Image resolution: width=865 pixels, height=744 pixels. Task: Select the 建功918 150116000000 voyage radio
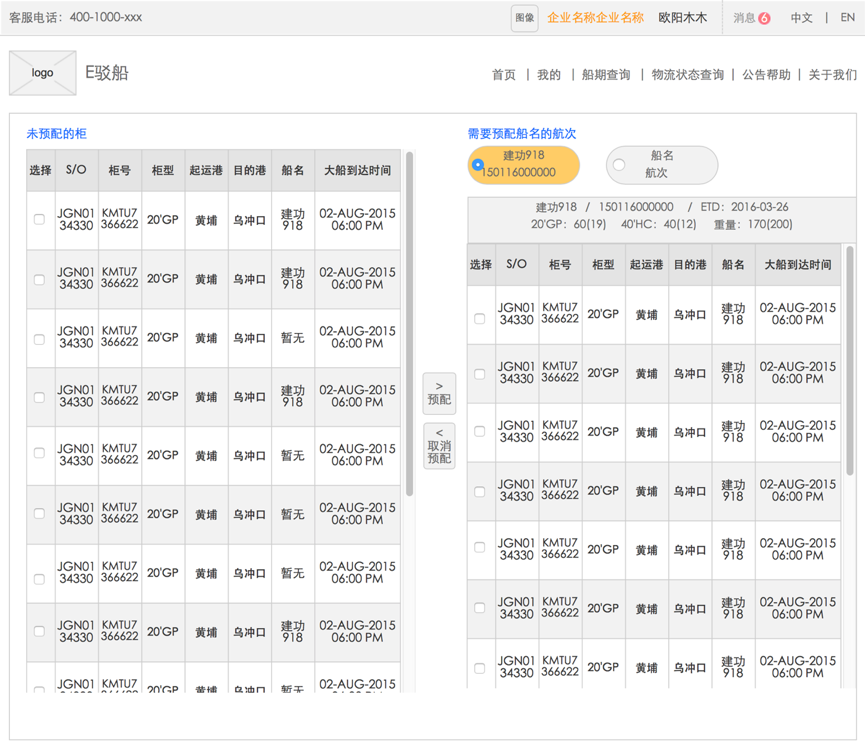pyautogui.click(x=478, y=164)
